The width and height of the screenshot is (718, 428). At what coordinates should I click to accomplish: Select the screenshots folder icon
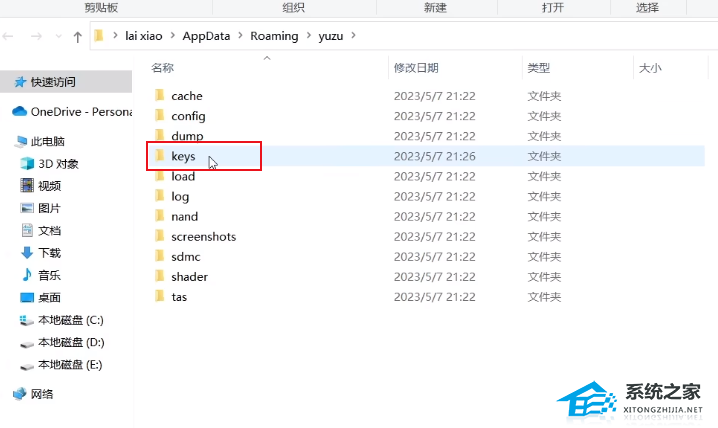coord(159,236)
